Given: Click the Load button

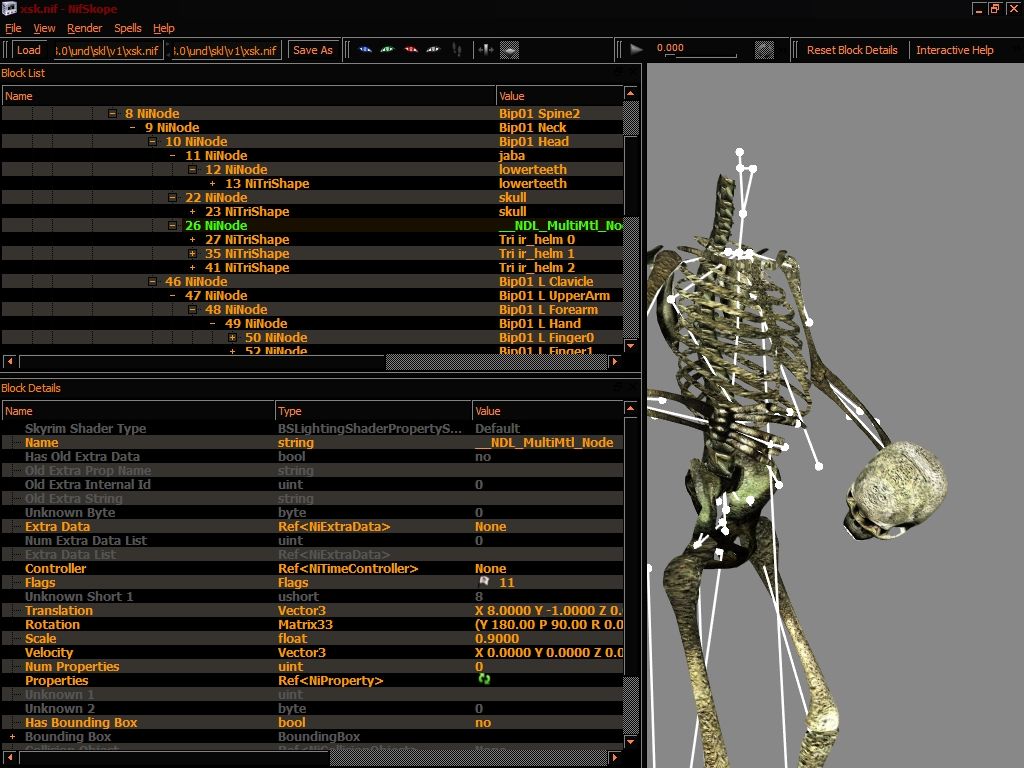Looking at the screenshot, I should [29, 50].
